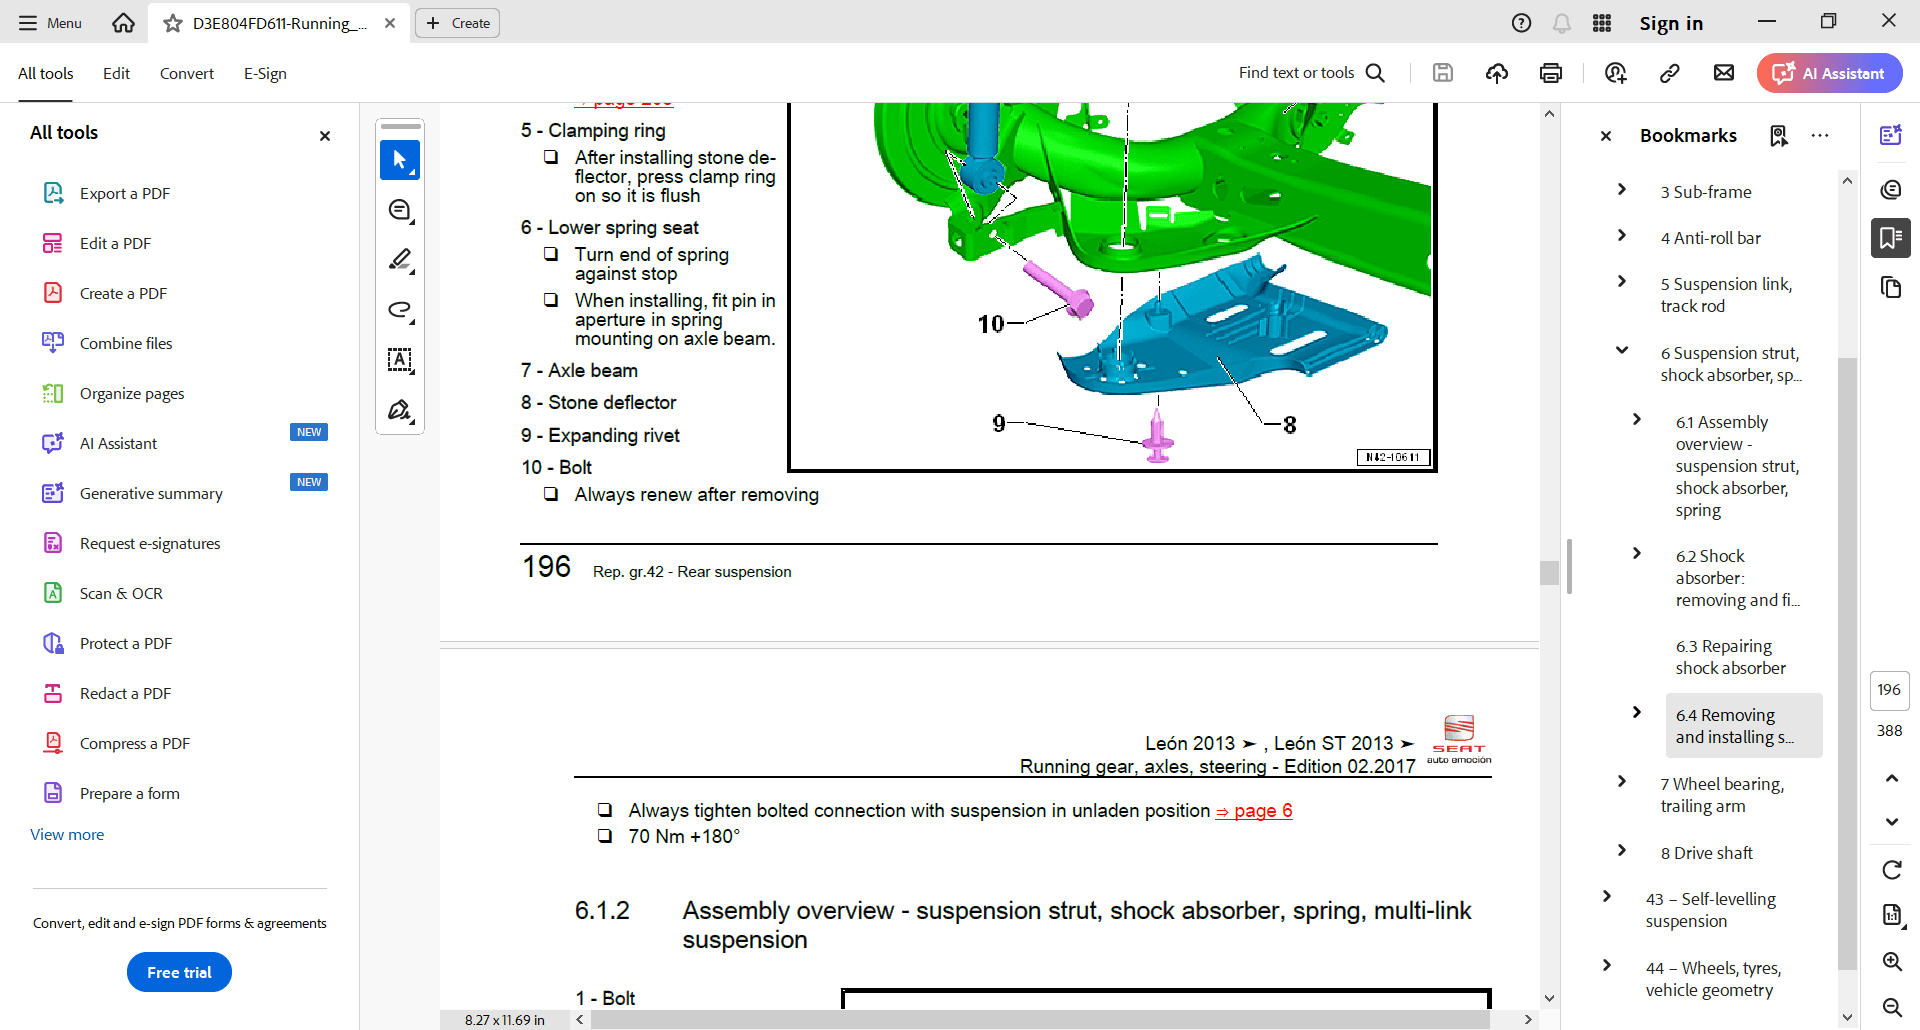Open the Edit menu
This screenshot has height=1030, width=1920.
pyautogui.click(x=116, y=73)
